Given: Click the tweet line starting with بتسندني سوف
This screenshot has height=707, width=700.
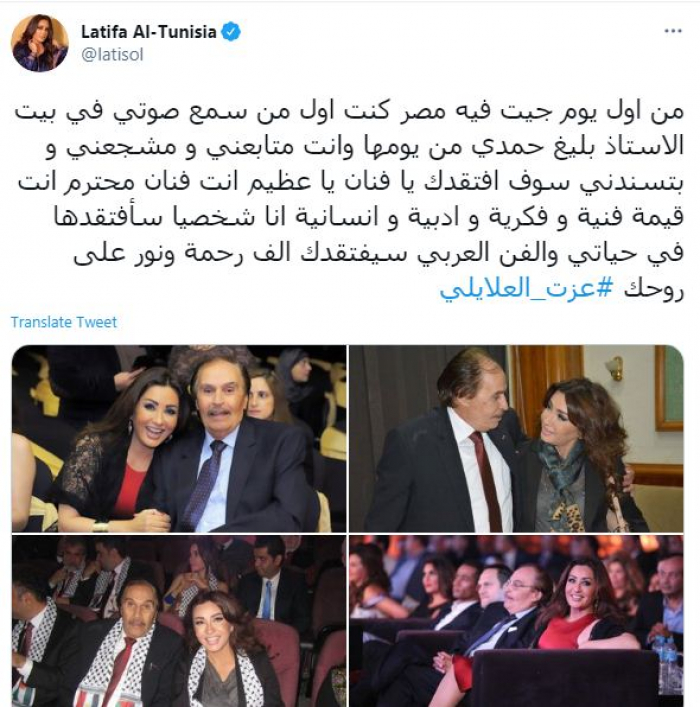Looking at the screenshot, I should (x=350, y=183).
